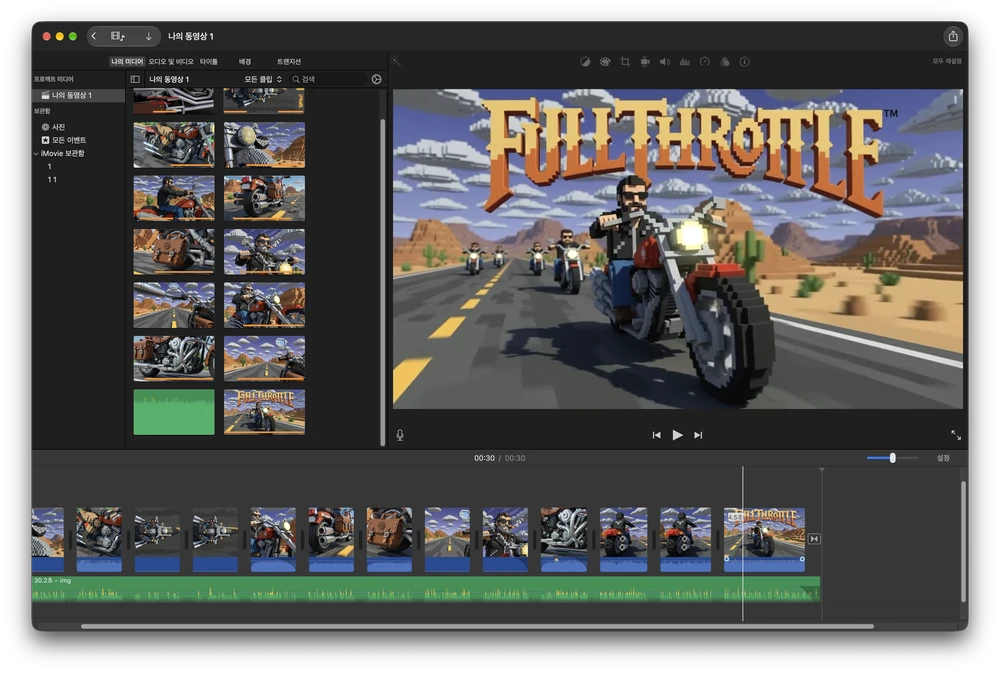
Task: Select the cropping tool
Action: [625, 62]
